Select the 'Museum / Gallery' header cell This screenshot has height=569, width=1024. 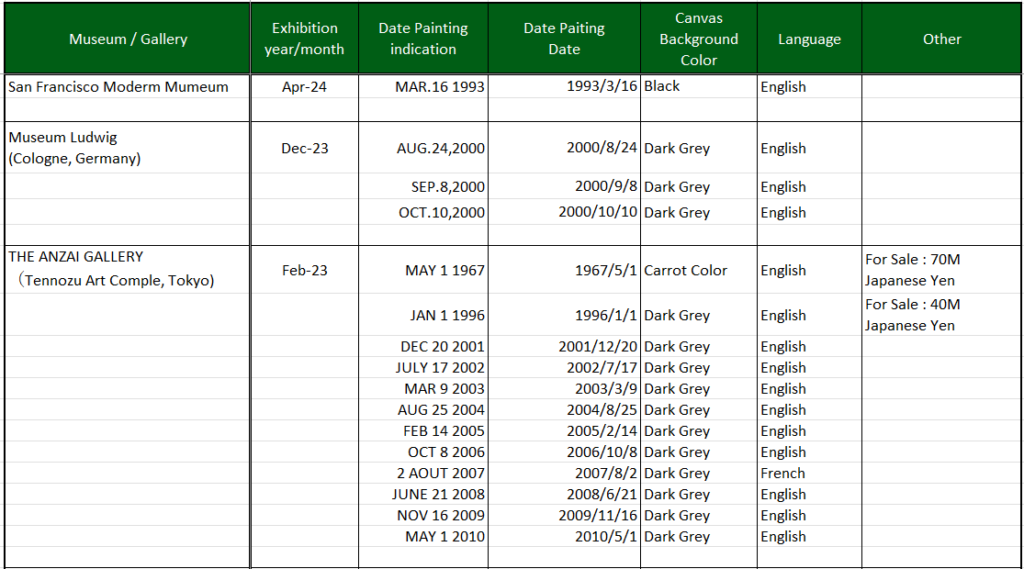tap(127, 39)
